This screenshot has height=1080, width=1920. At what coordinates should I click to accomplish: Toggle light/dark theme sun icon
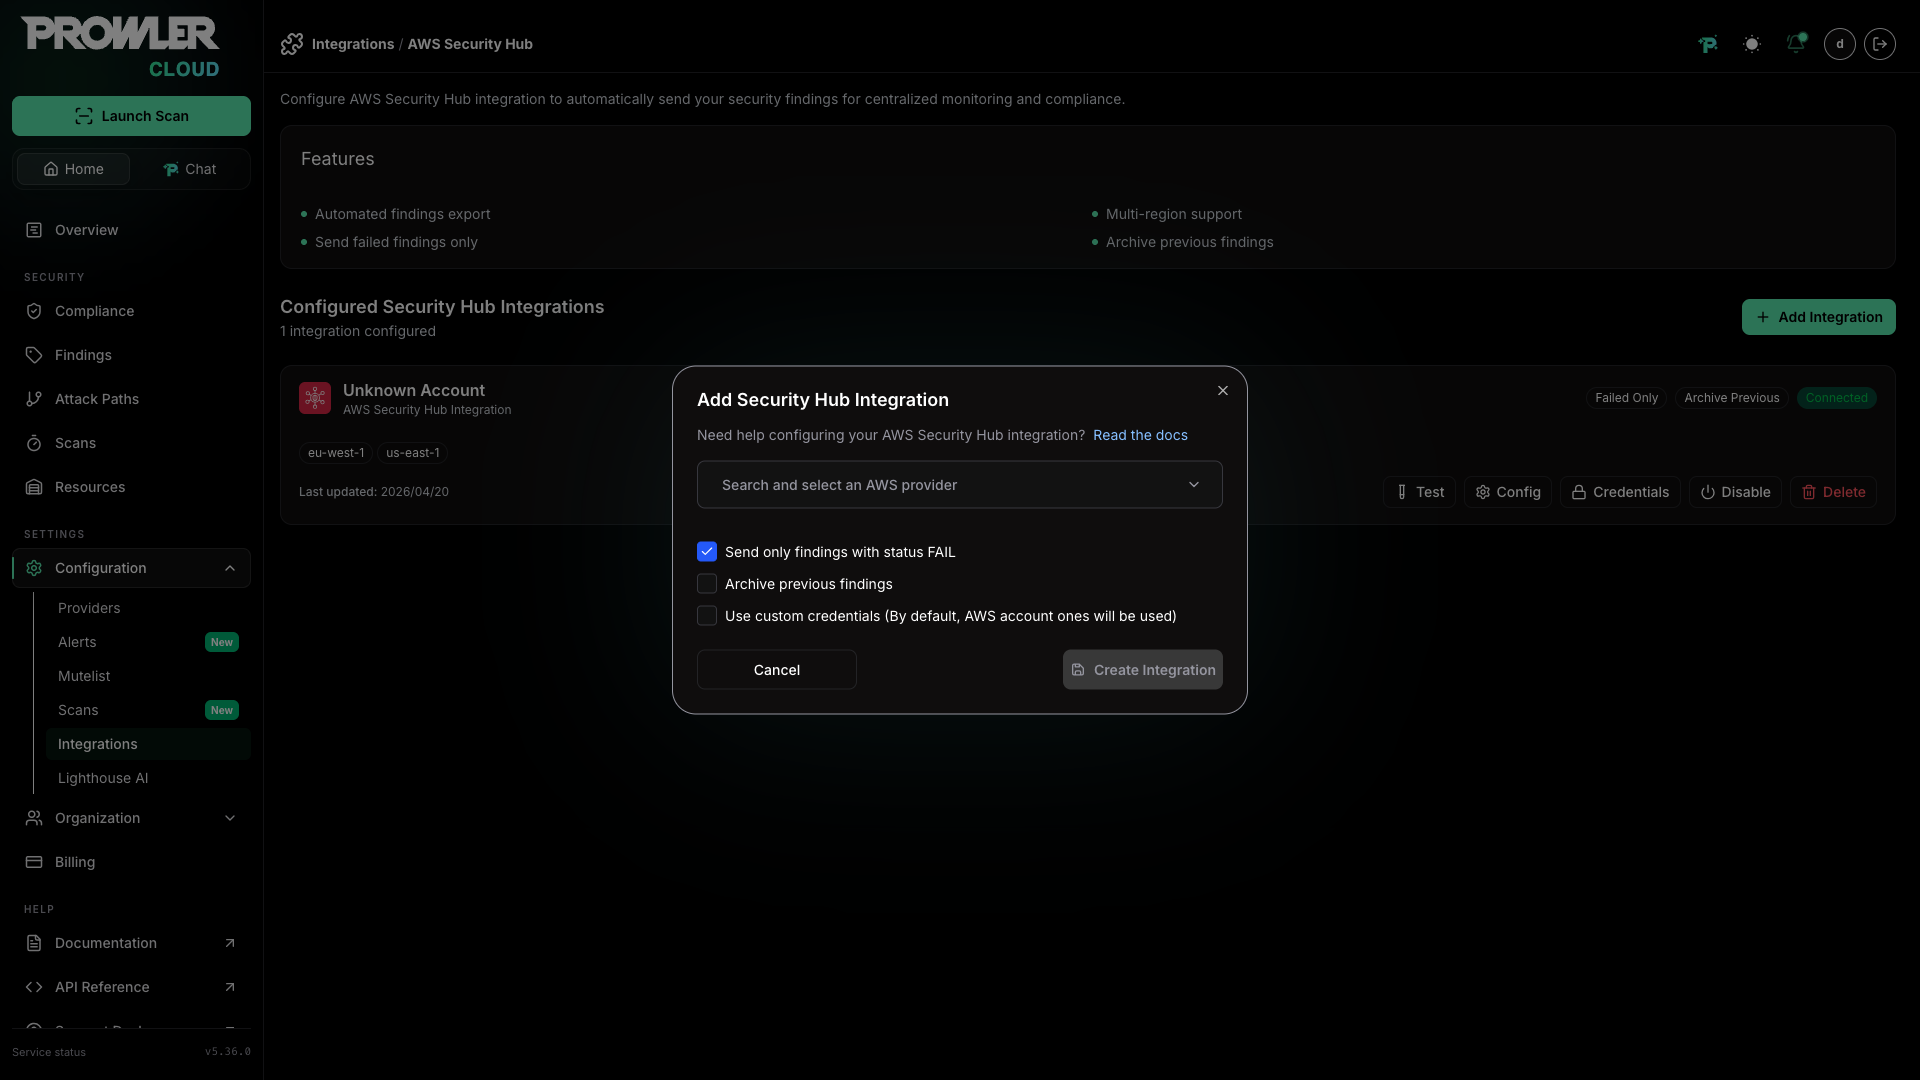(x=1752, y=44)
